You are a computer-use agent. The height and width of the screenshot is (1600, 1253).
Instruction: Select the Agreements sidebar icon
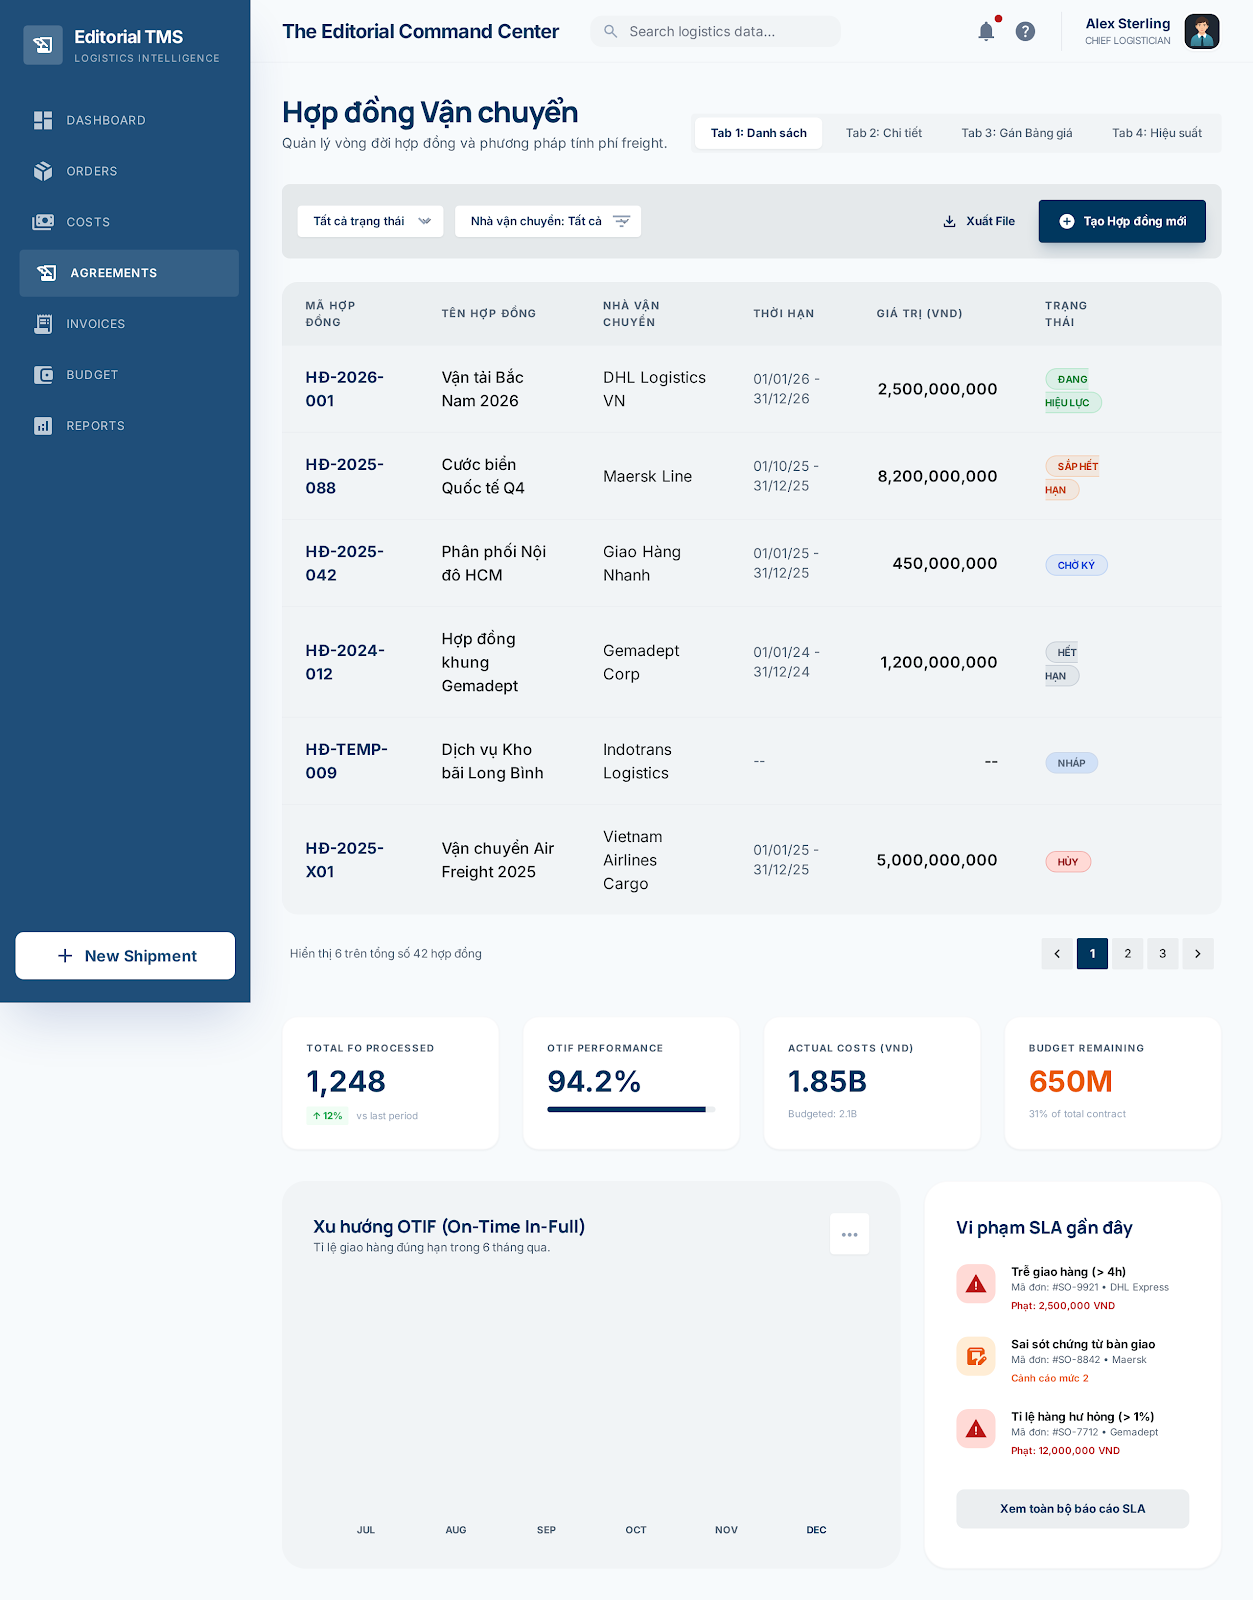(46, 273)
